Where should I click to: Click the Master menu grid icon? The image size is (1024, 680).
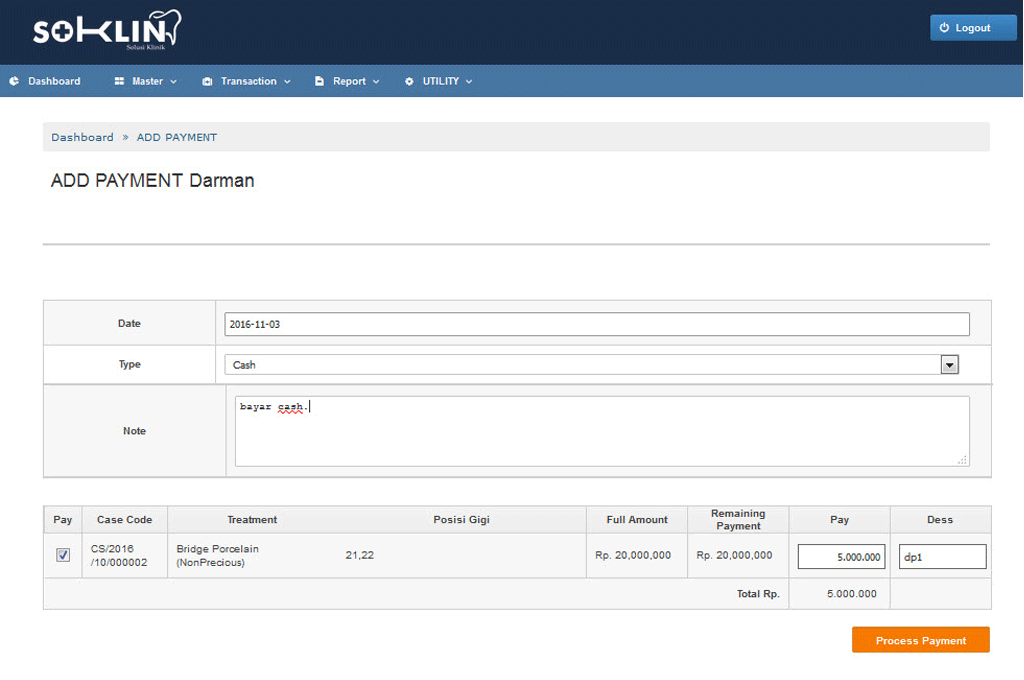[119, 81]
